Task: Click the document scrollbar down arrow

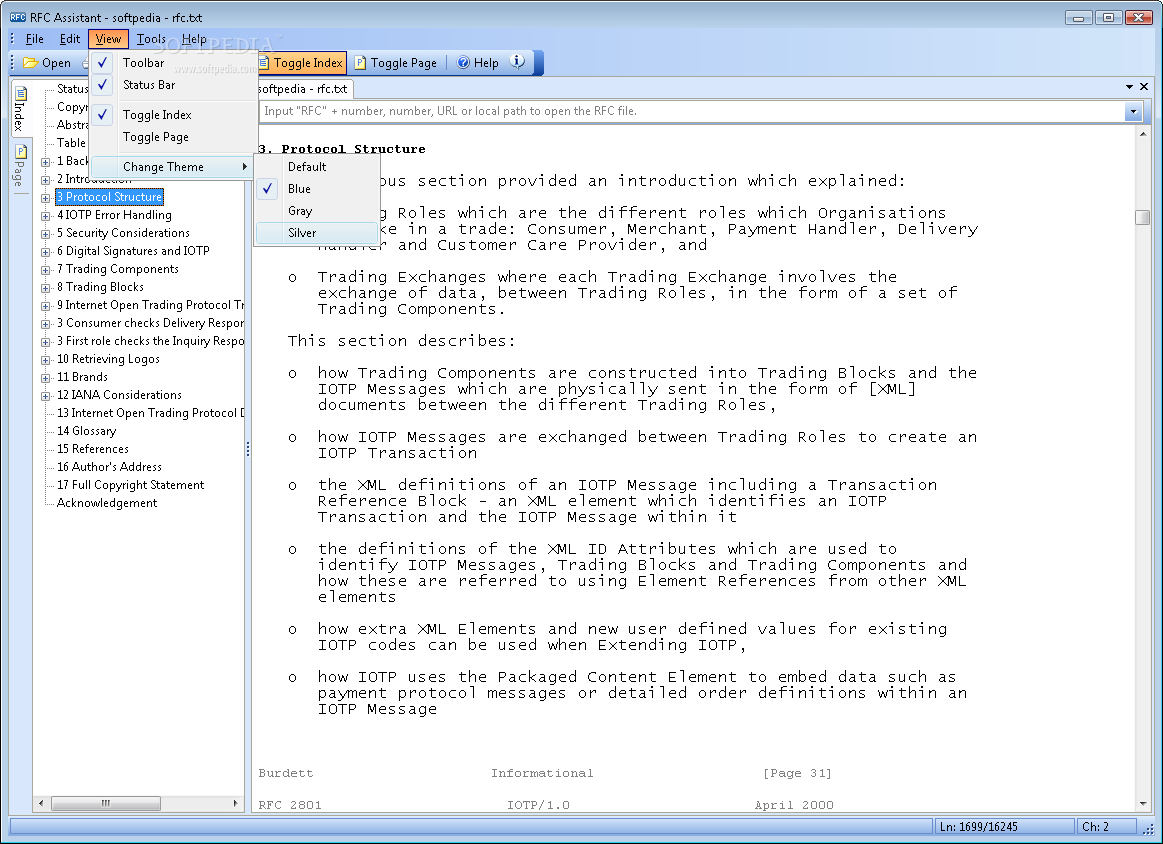Action: coord(1142,804)
